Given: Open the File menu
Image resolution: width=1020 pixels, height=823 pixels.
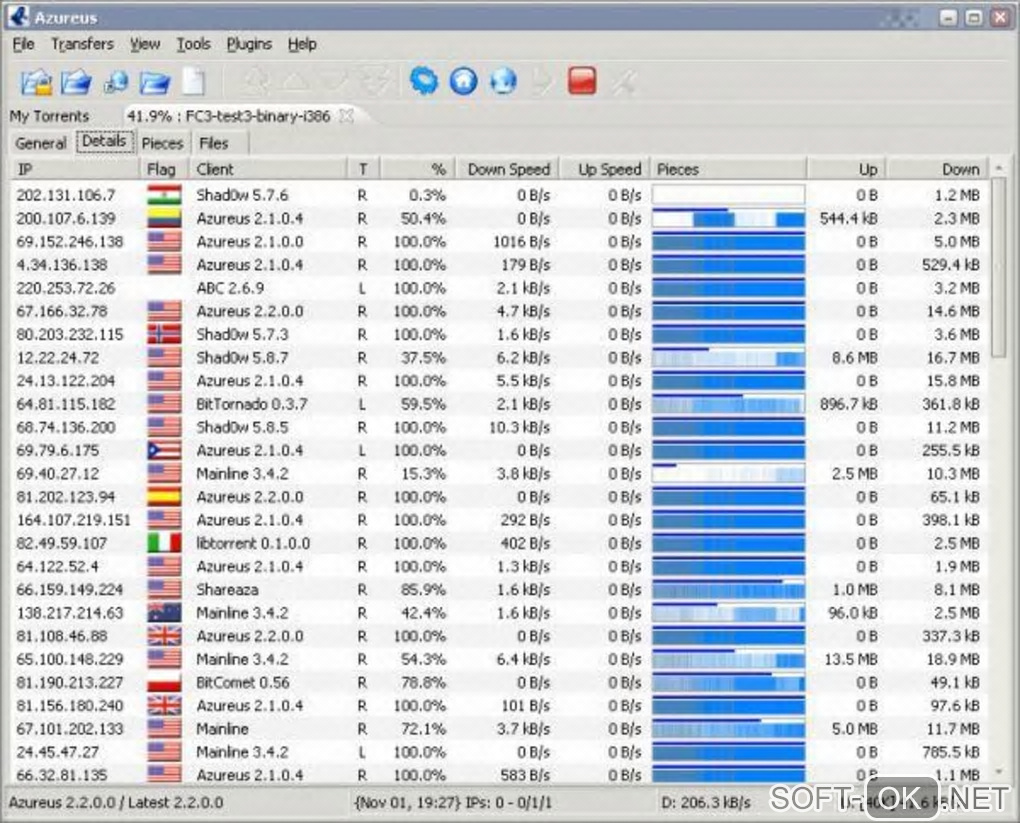Looking at the screenshot, I should 23,44.
